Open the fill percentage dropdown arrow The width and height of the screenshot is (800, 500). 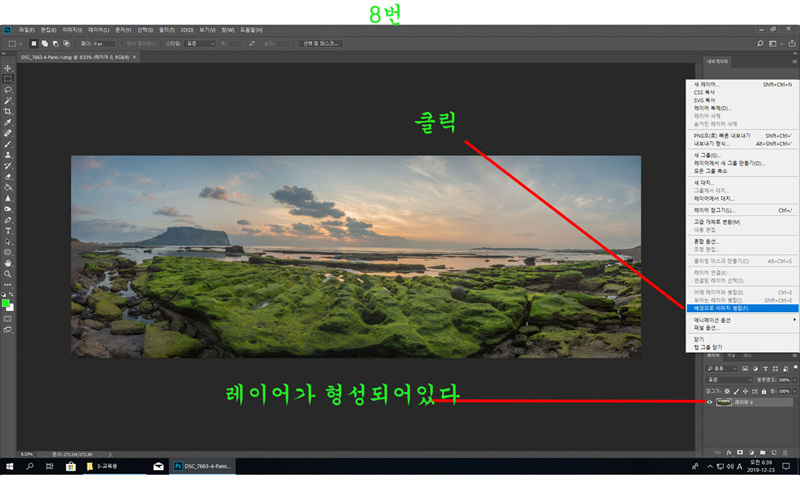pyautogui.click(x=794, y=391)
